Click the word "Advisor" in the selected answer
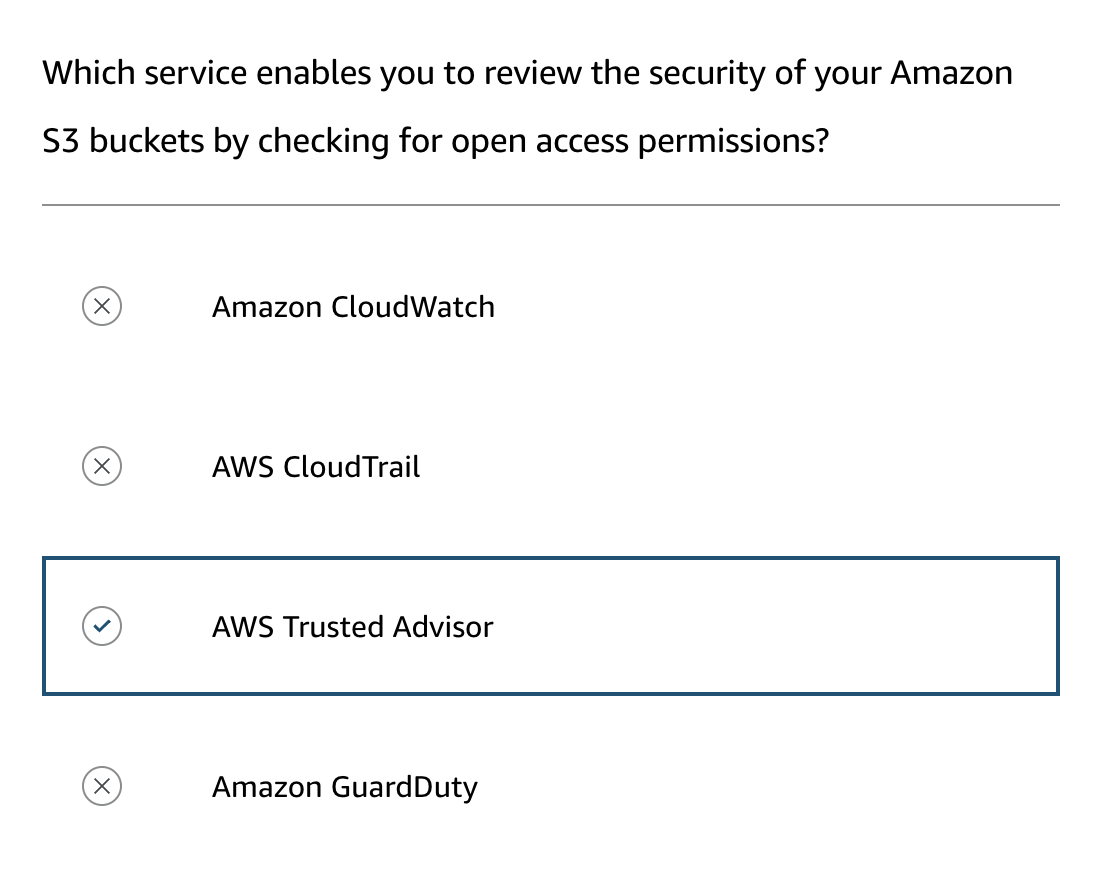 coord(443,627)
